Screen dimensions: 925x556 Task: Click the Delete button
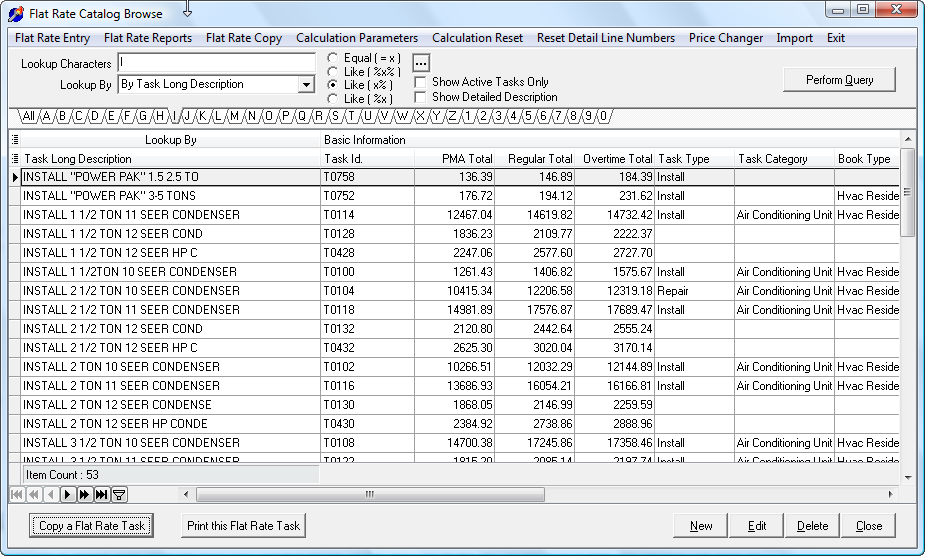coord(812,525)
